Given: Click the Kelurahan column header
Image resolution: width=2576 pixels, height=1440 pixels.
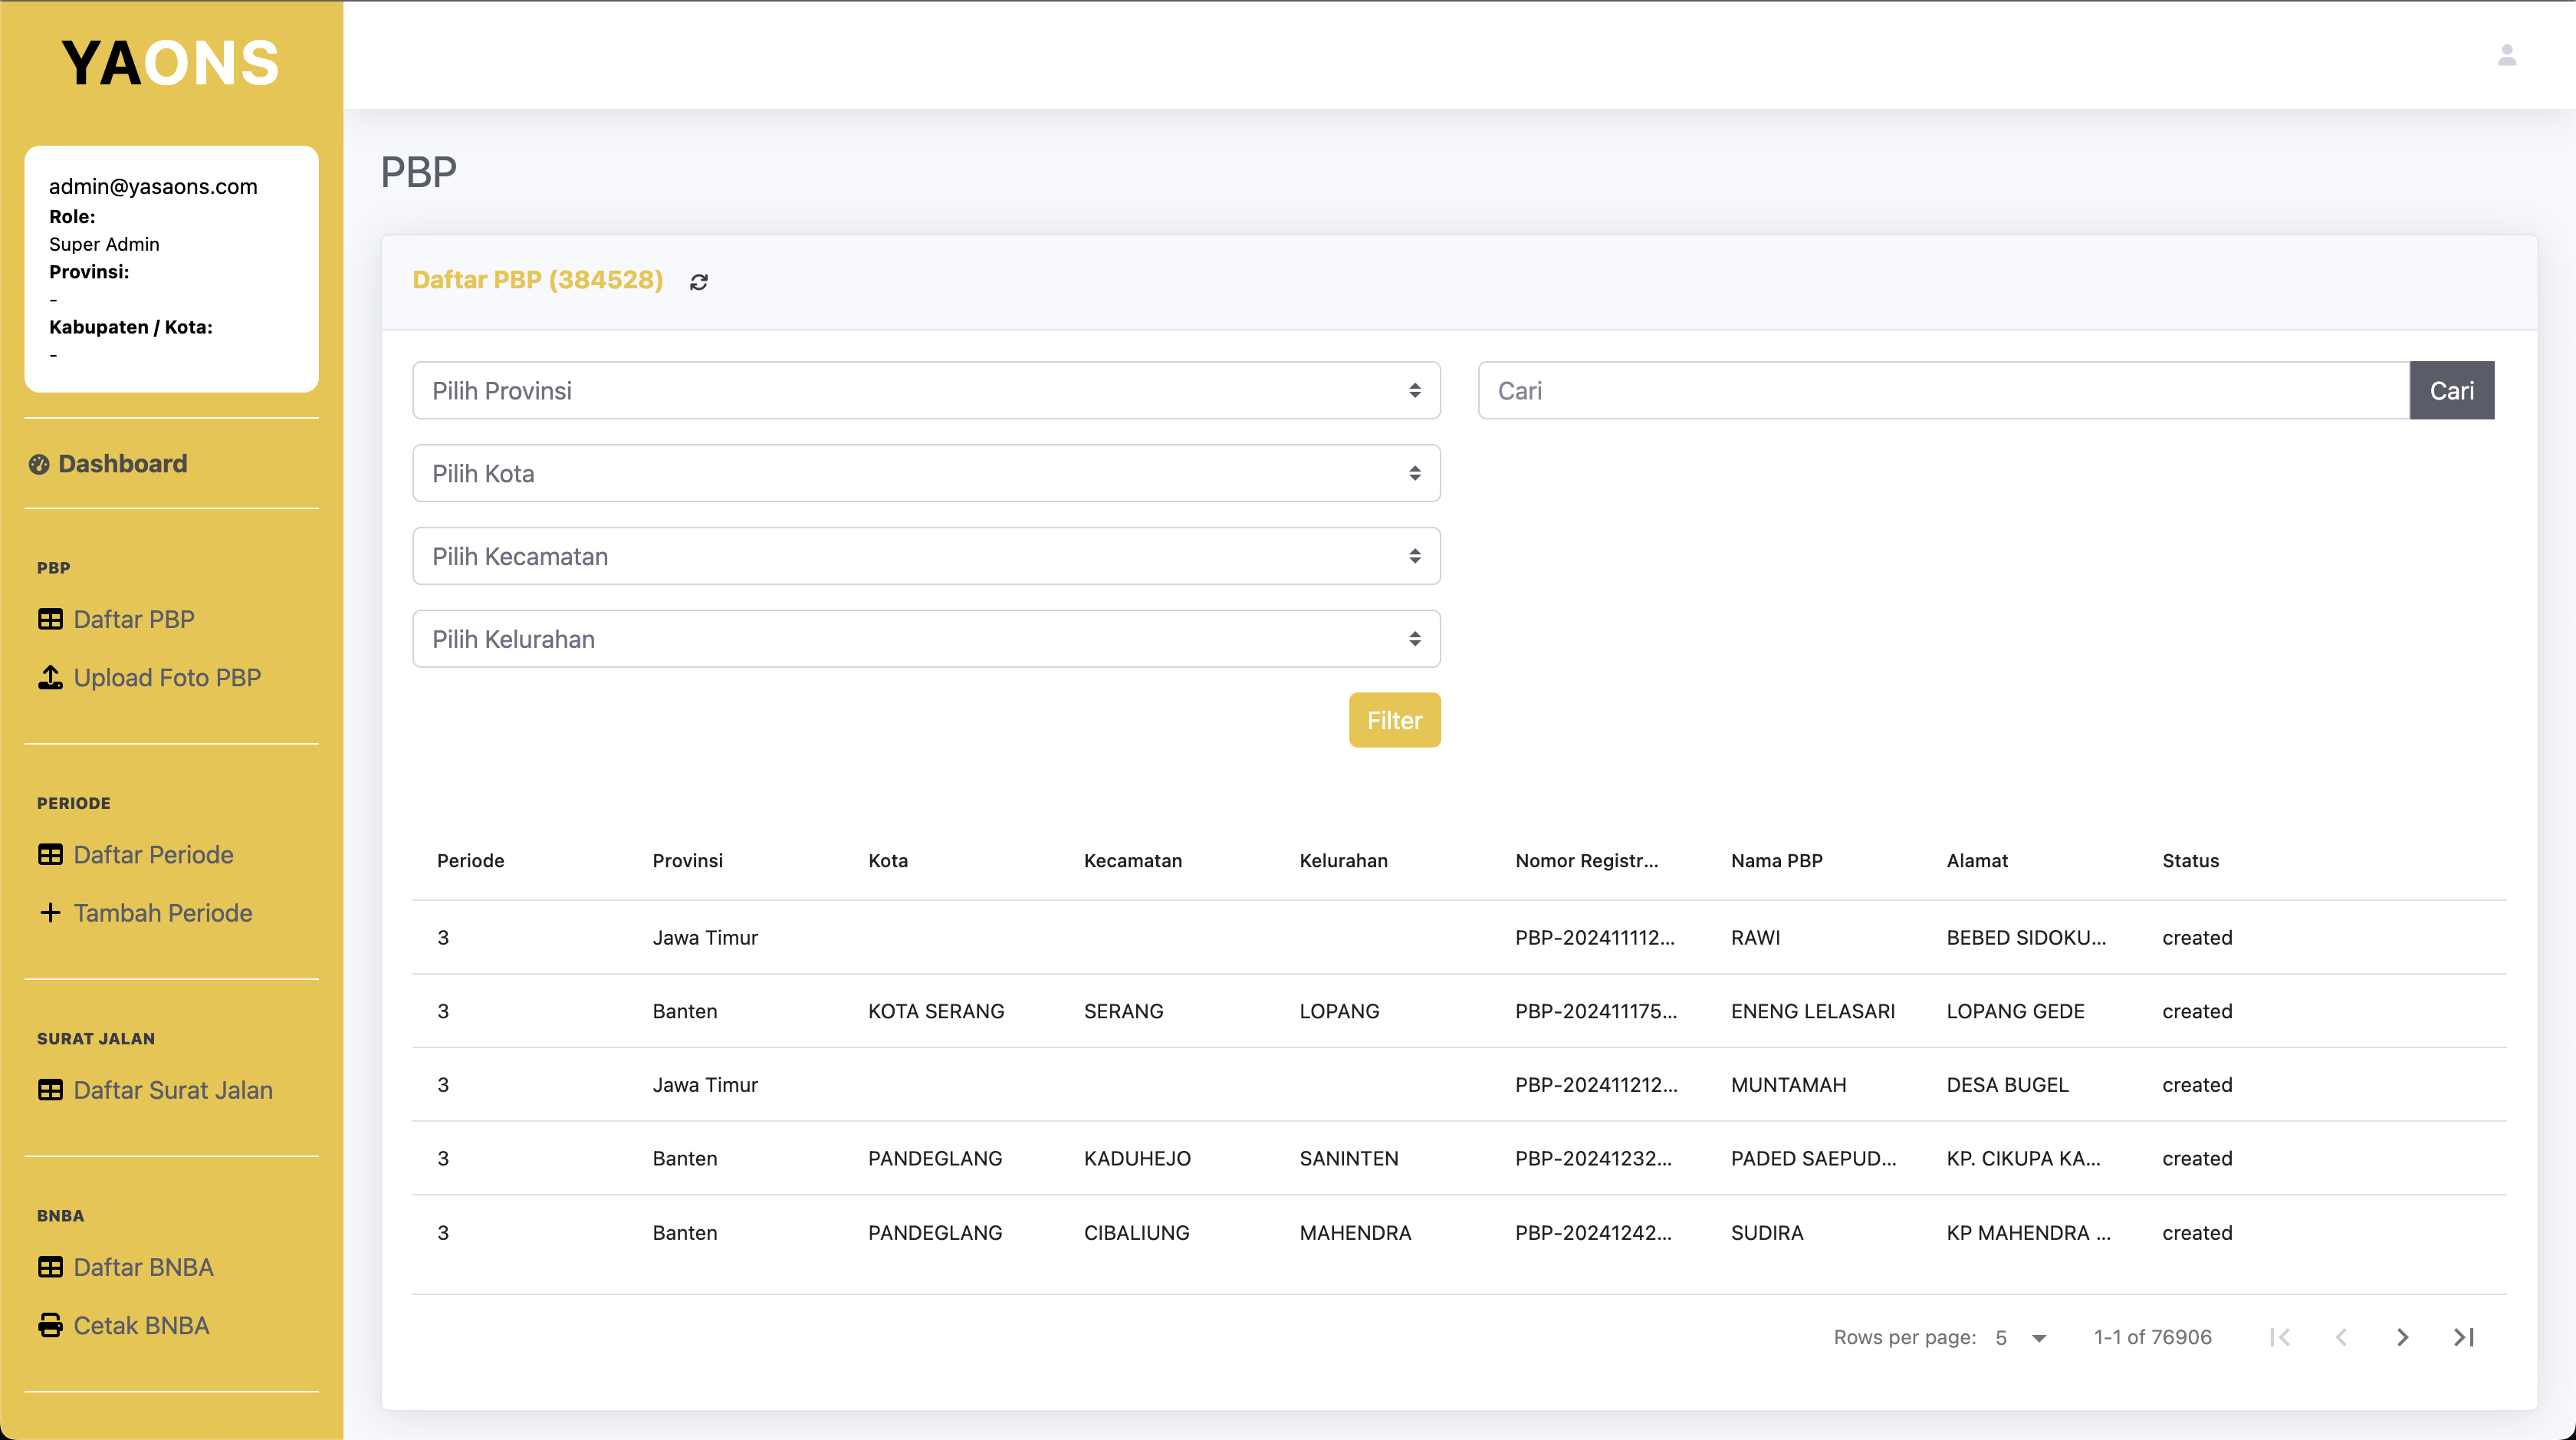Looking at the screenshot, I should point(1343,860).
